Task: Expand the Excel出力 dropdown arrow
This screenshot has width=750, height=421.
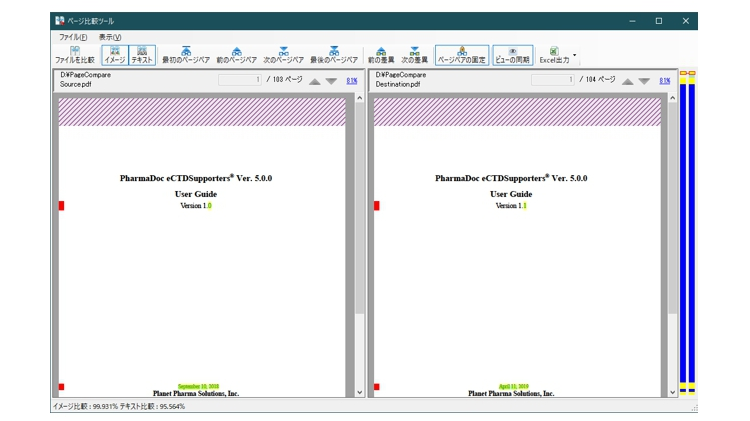Action: pyautogui.click(x=575, y=56)
